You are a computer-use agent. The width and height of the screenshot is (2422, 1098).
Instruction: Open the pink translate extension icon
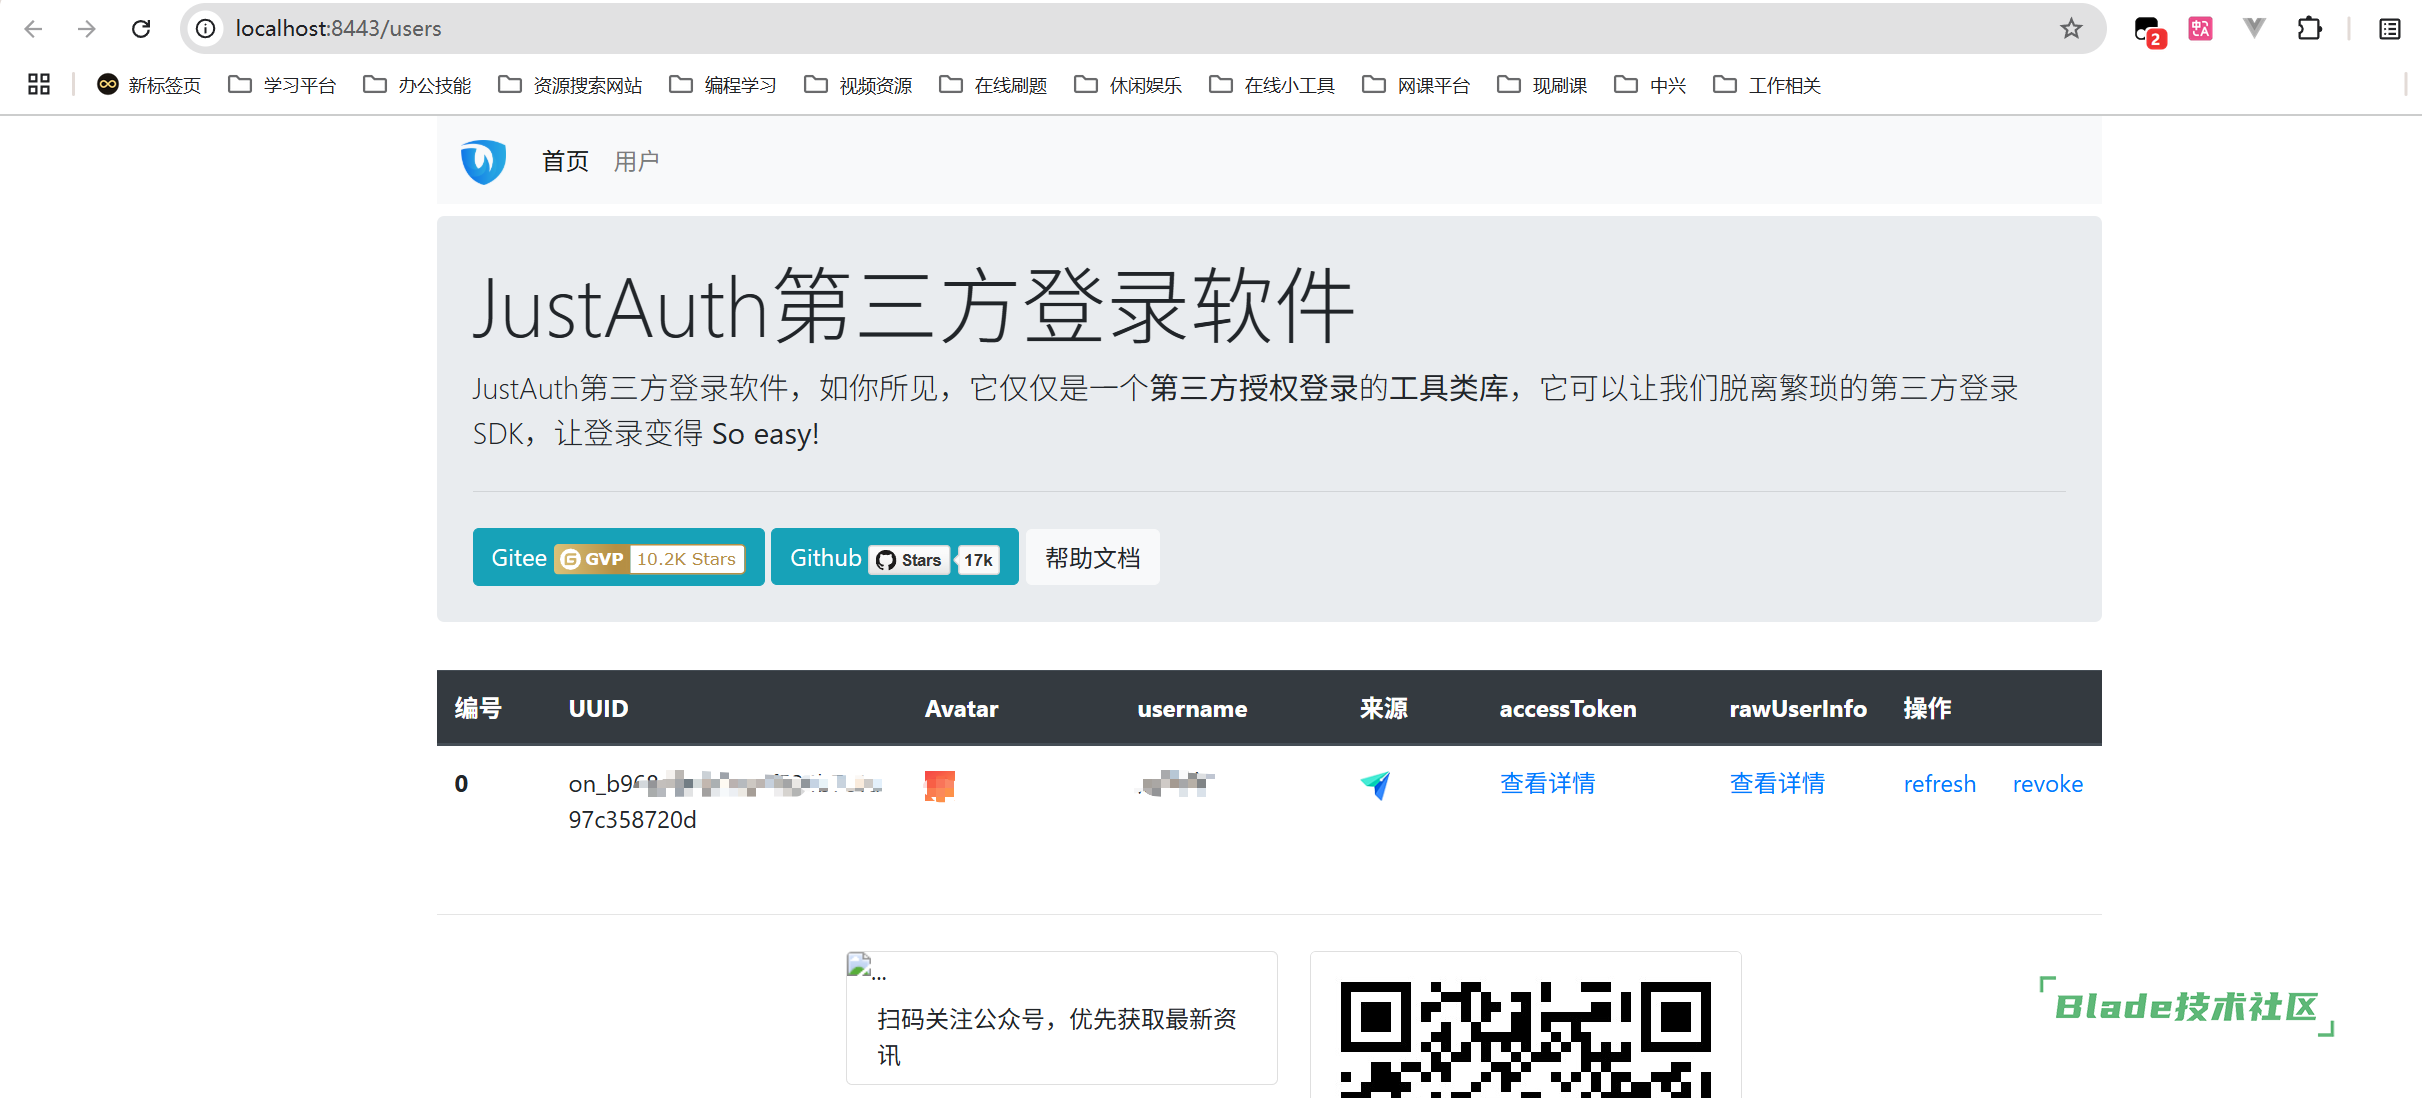2200,29
